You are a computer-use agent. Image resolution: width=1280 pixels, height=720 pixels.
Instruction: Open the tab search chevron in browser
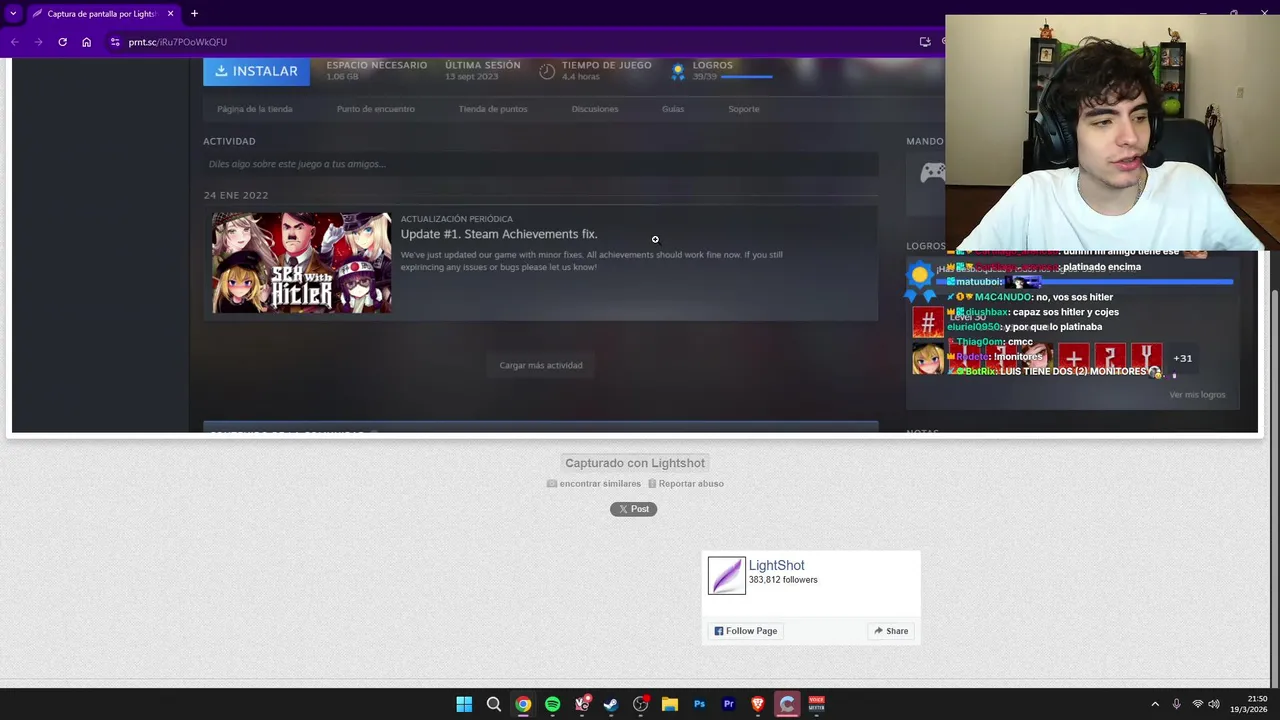(13, 14)
